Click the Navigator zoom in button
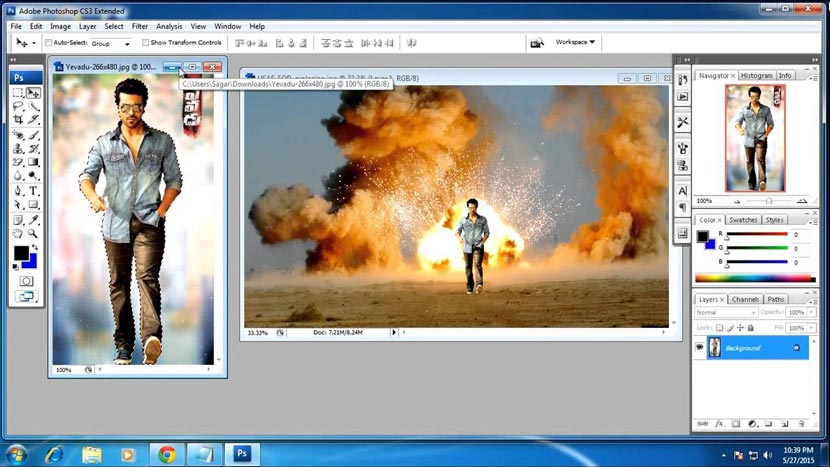This screenshot has width=830, height=467. [x=802, y=201]
